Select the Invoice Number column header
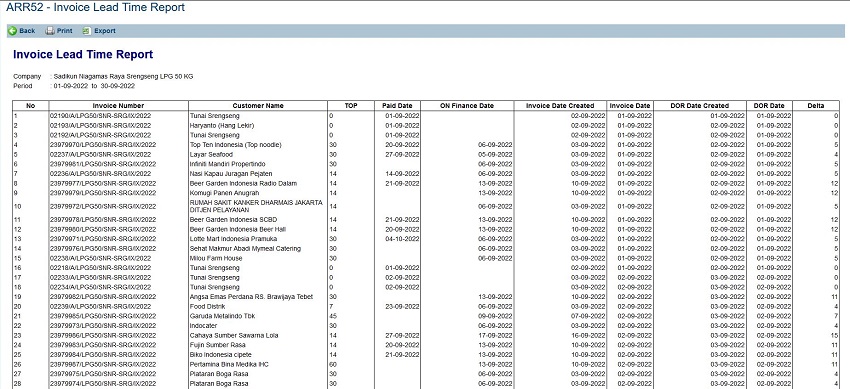Viewport: 850px width, 389px height. (118, 106)
